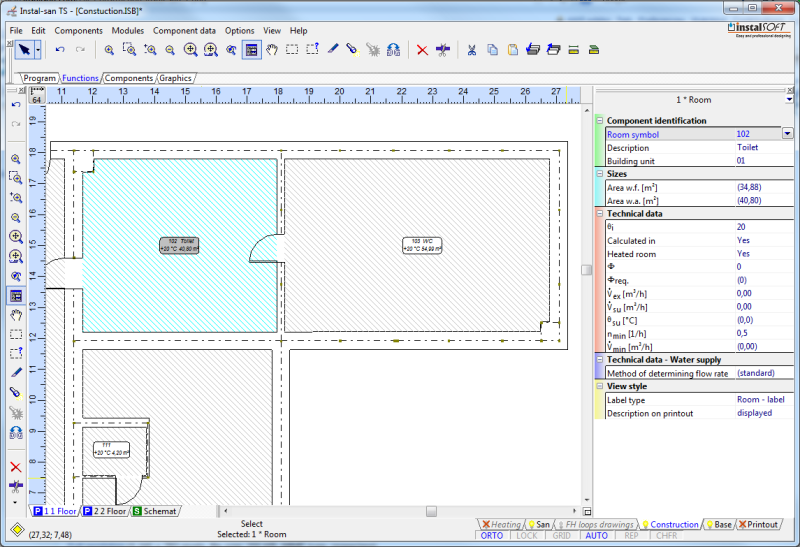Switch to the 2 Floor sheet tab

[x=105, y=511]
